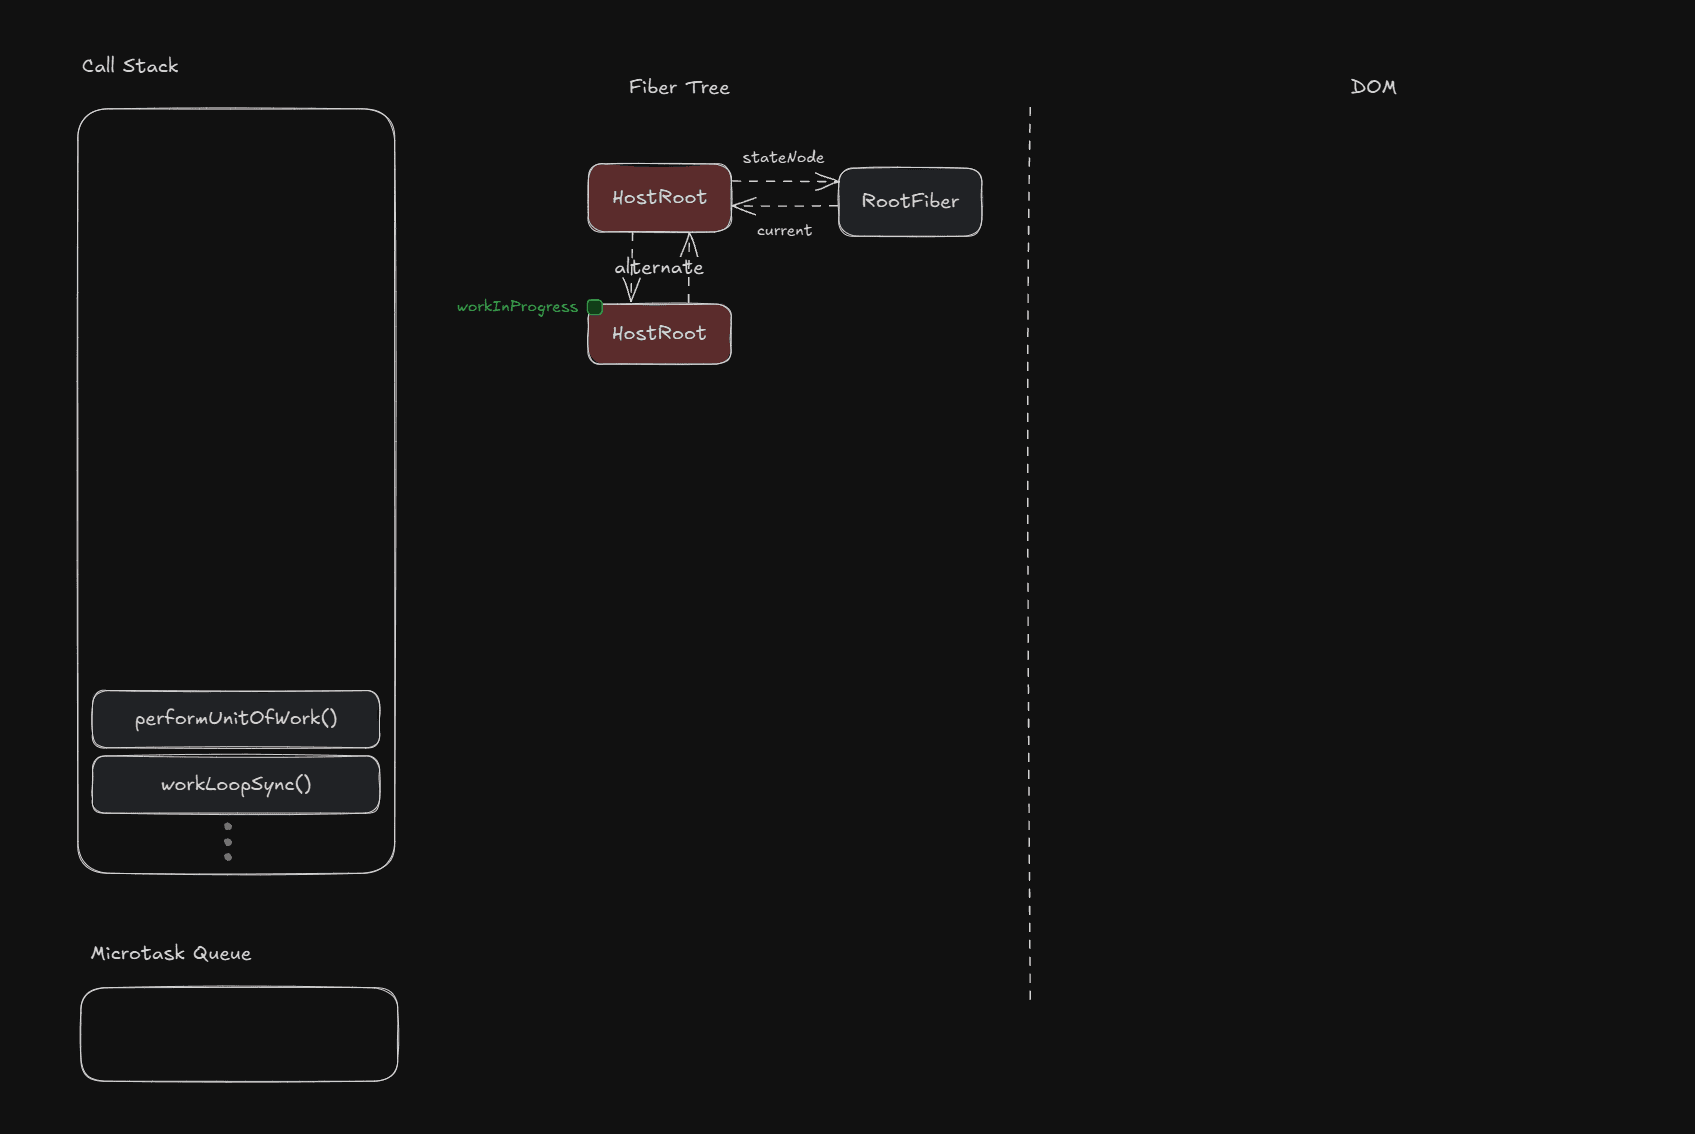1695x1134 pixels.
Task: Click the green workInProgress label
Action: coord(517,307)
